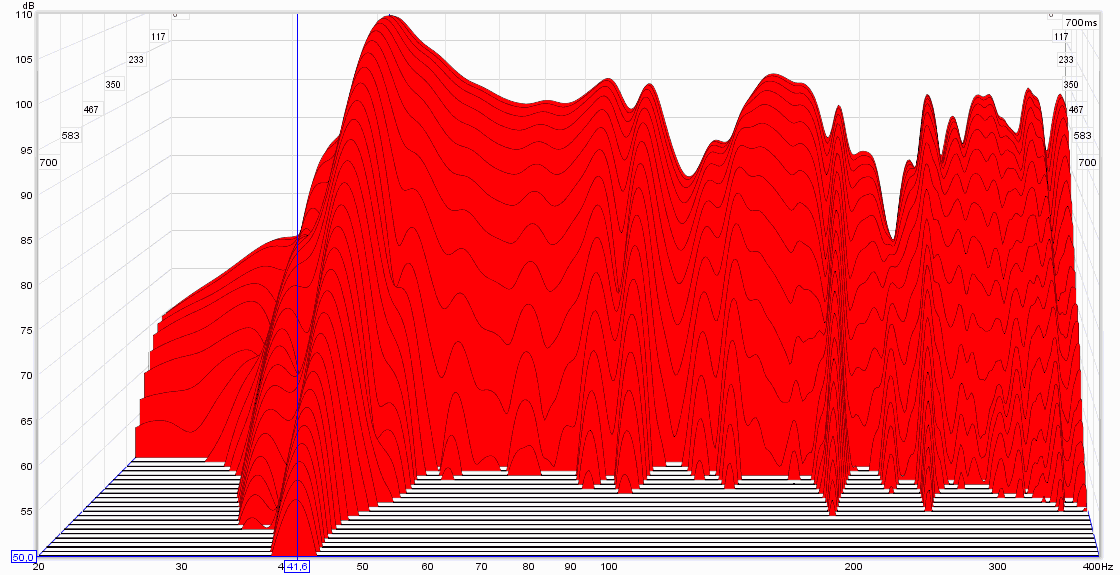Viewport: 1120px width, 575px height.
Task: Click the right-side 350 ms time label
Action: point(1071,85)
